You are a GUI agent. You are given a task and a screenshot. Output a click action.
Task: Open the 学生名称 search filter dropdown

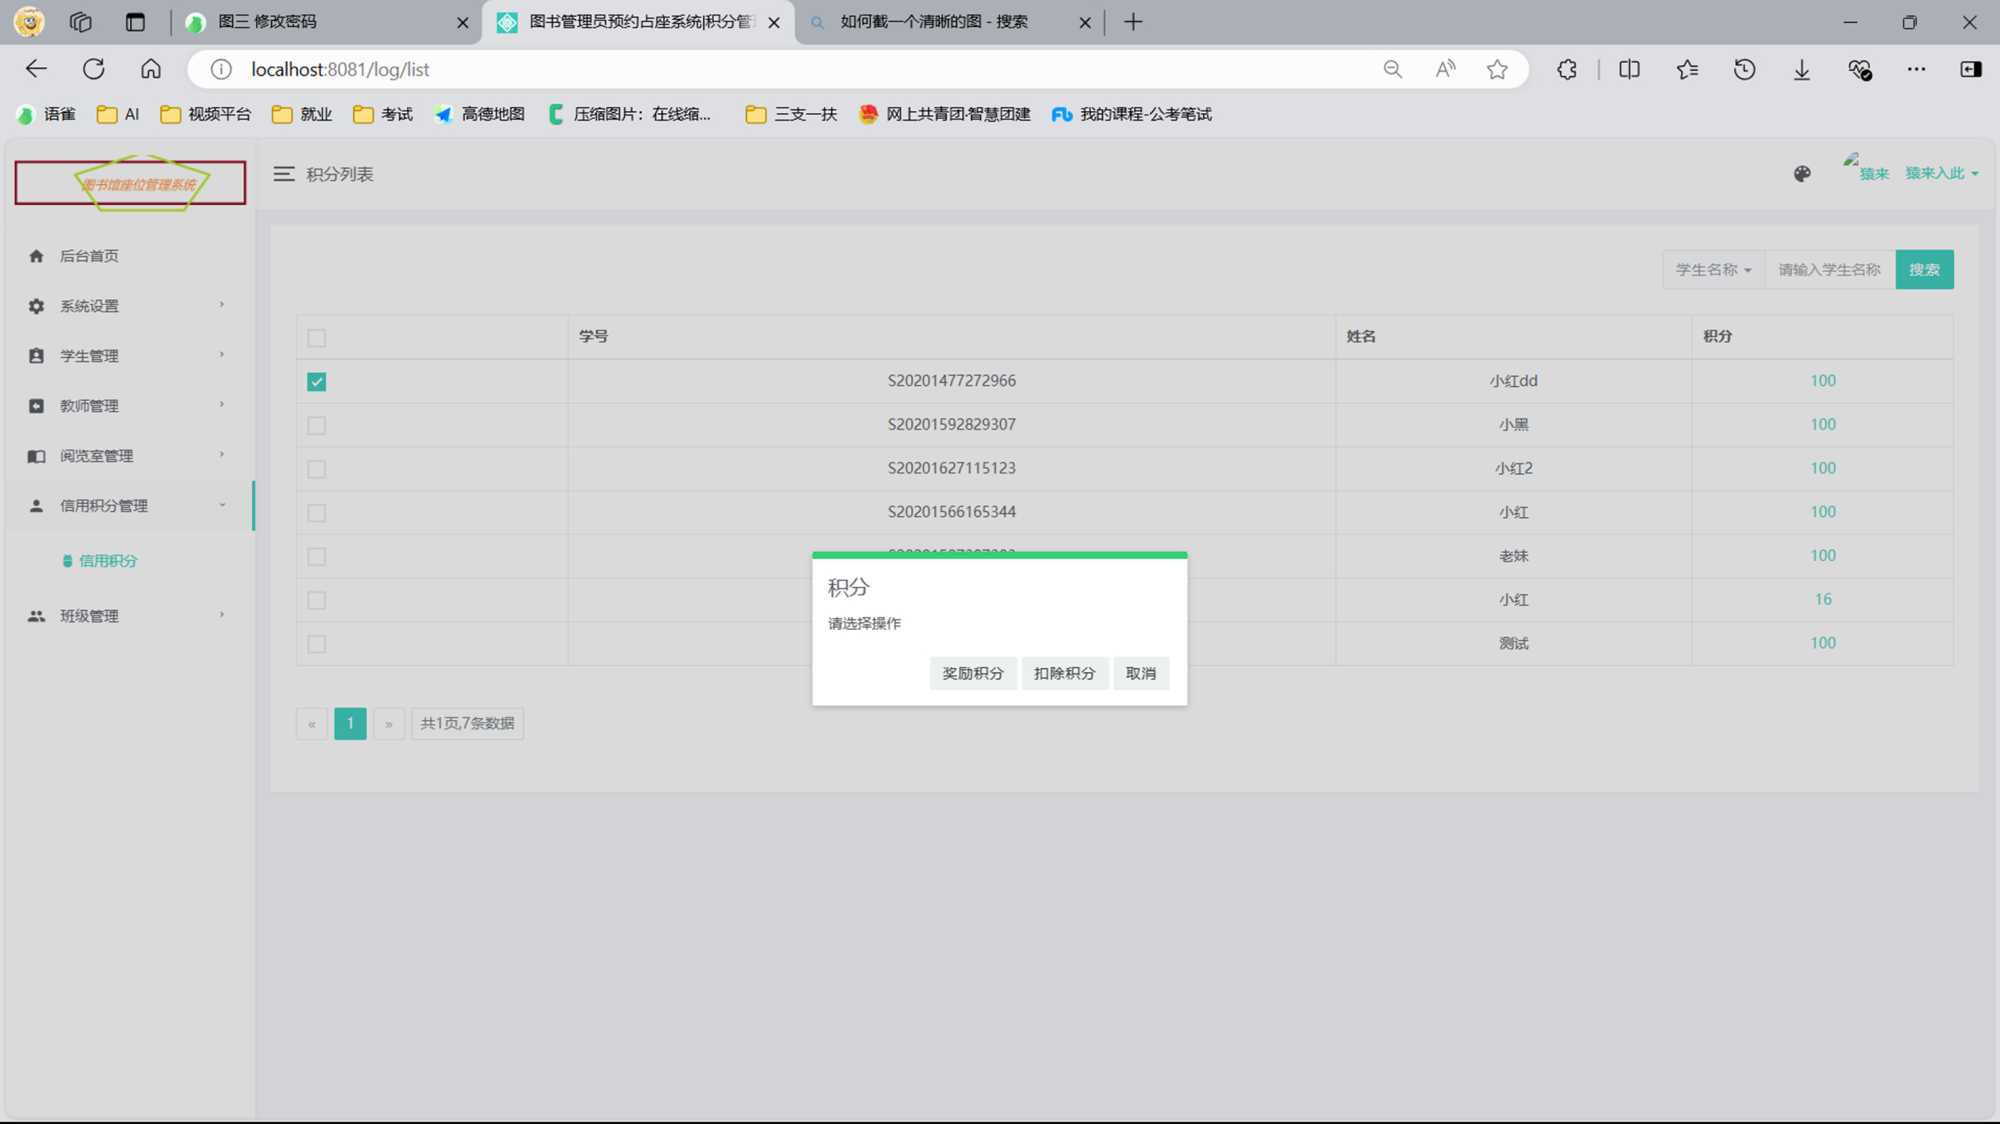tap(1713, 270)
